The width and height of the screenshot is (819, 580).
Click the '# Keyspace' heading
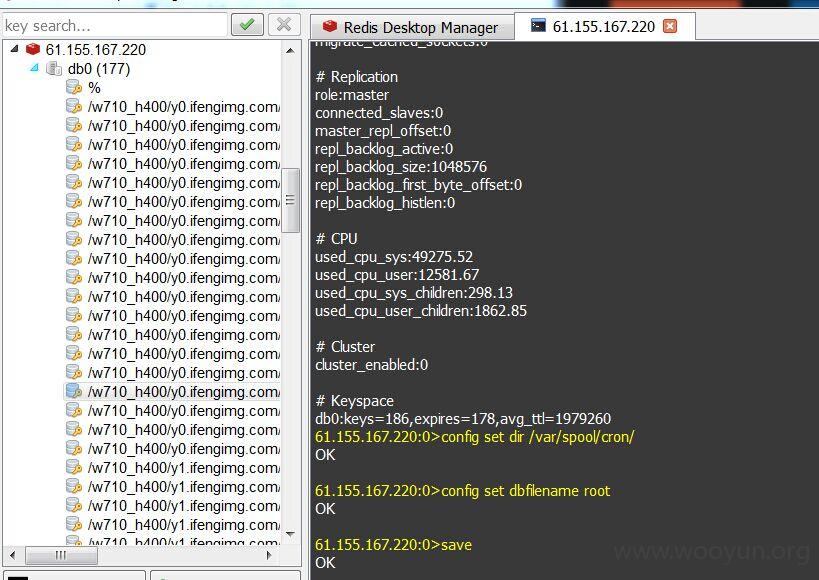click(355, 401)
